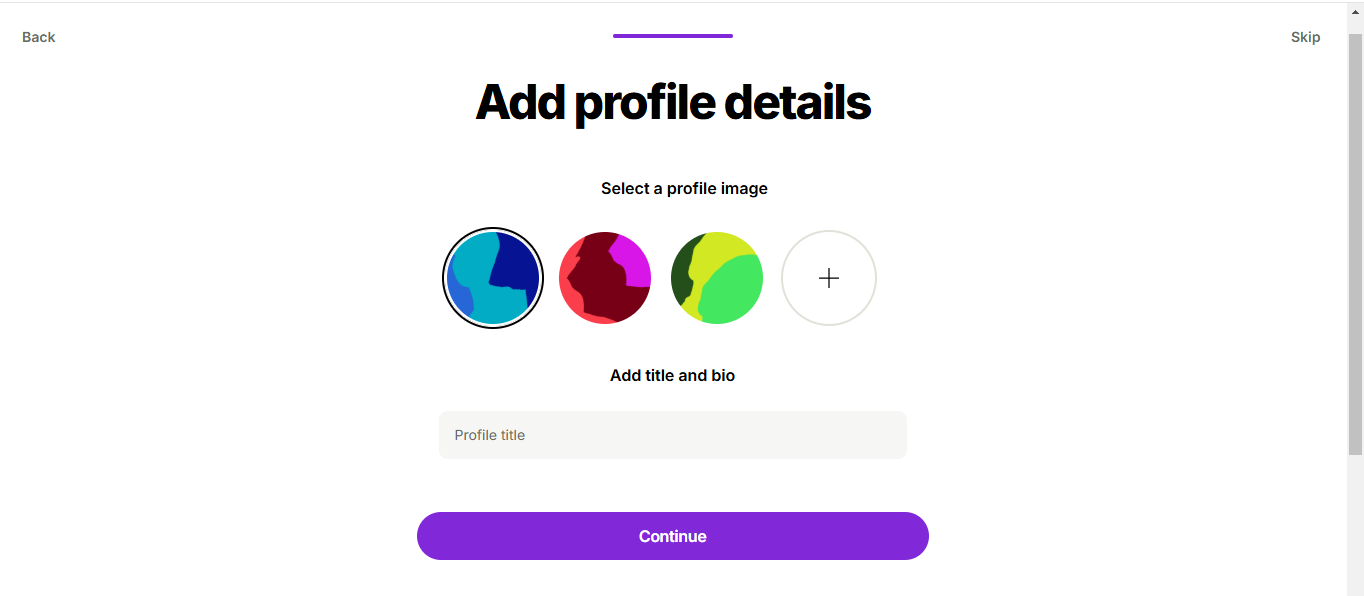Open custom image upload circle

(829, 278)
